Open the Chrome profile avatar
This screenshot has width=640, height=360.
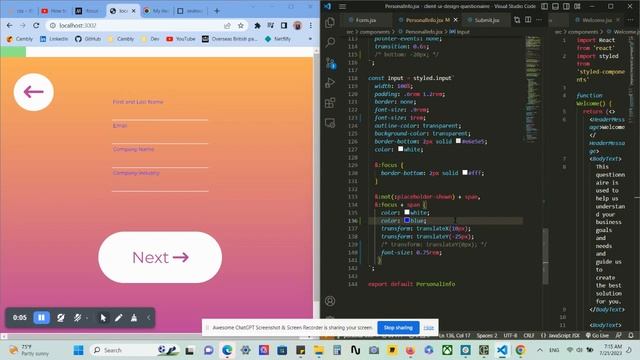(298, 25)
